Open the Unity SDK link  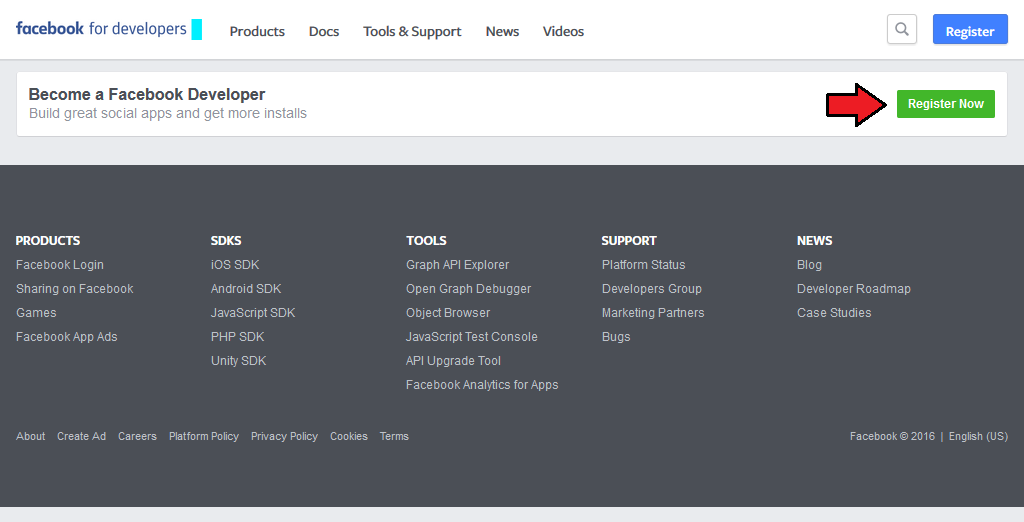click(238, 361)
